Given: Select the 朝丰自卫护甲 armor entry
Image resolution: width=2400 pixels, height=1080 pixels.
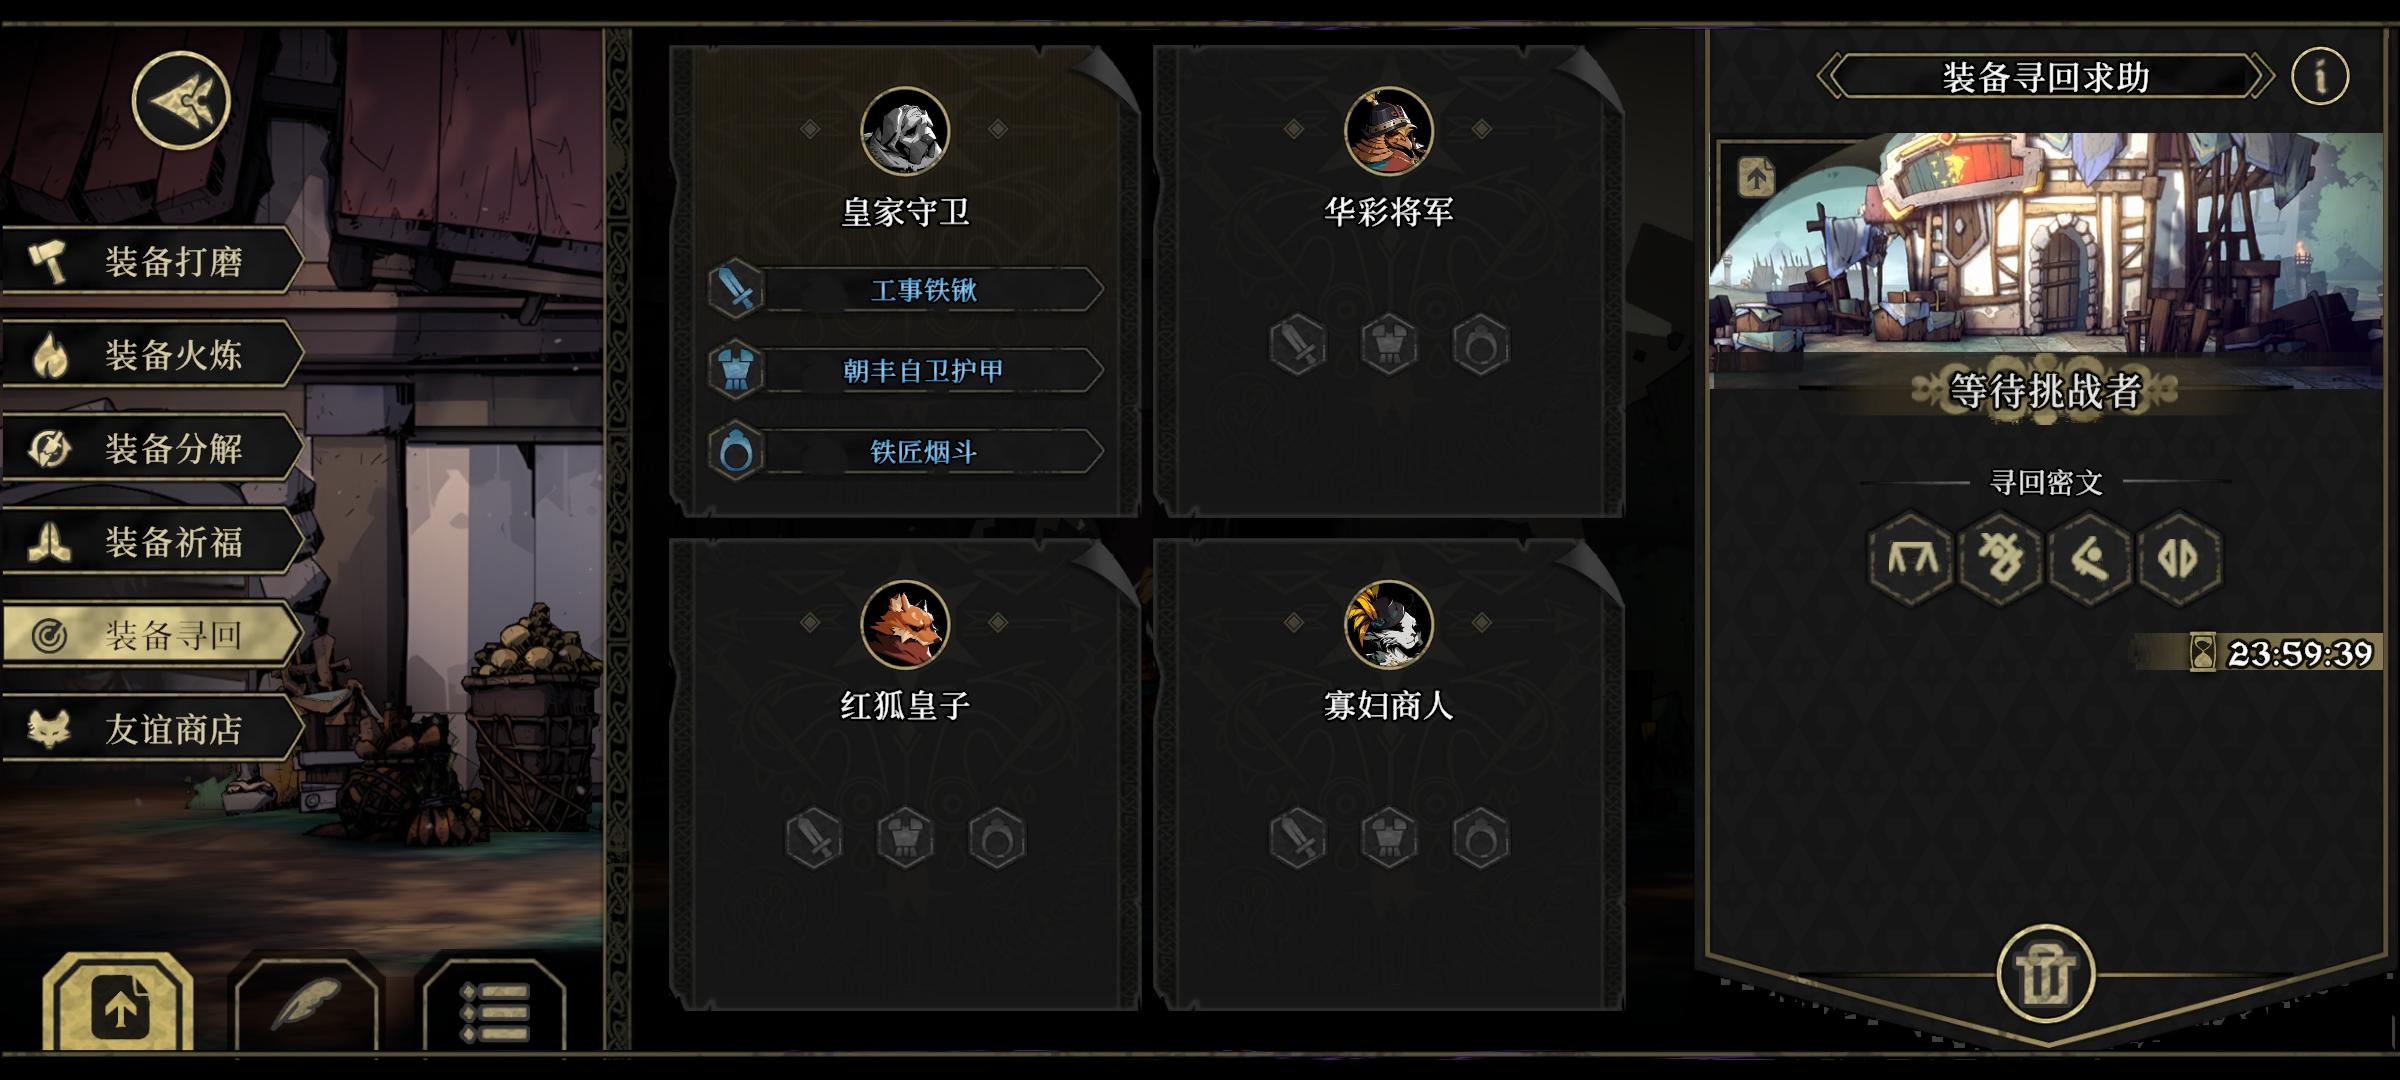Looking at the screenshot, I should click(906, 371).
